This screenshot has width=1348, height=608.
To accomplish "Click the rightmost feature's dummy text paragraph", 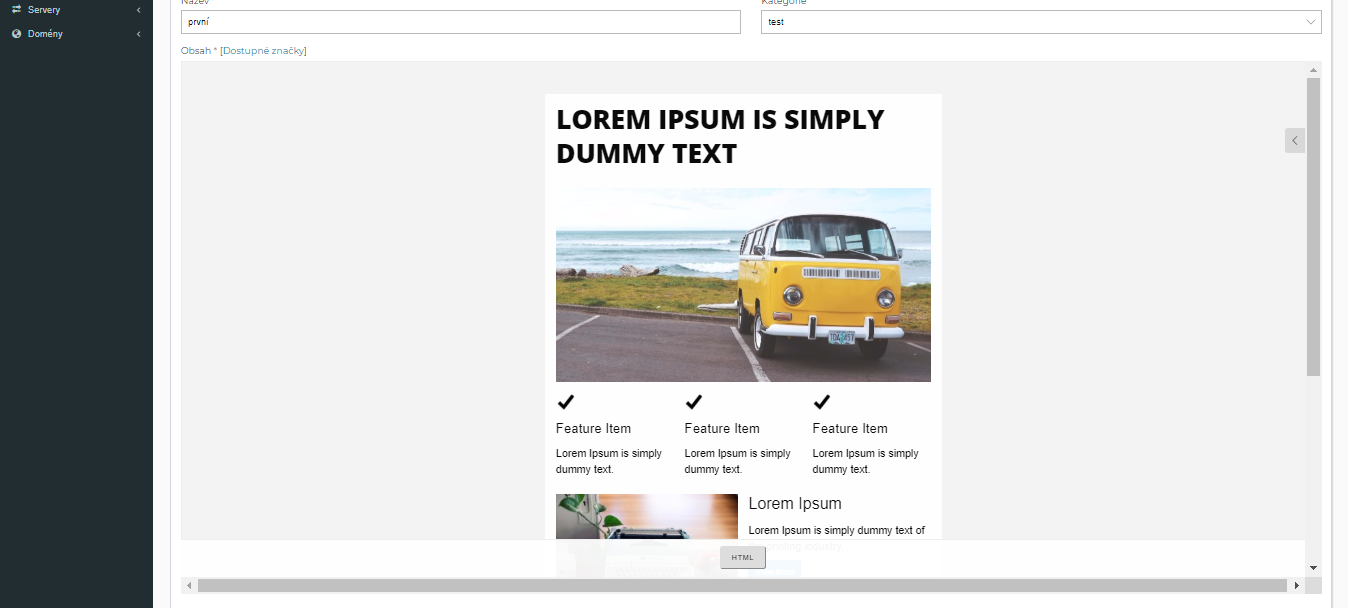I will click(866, 461).
